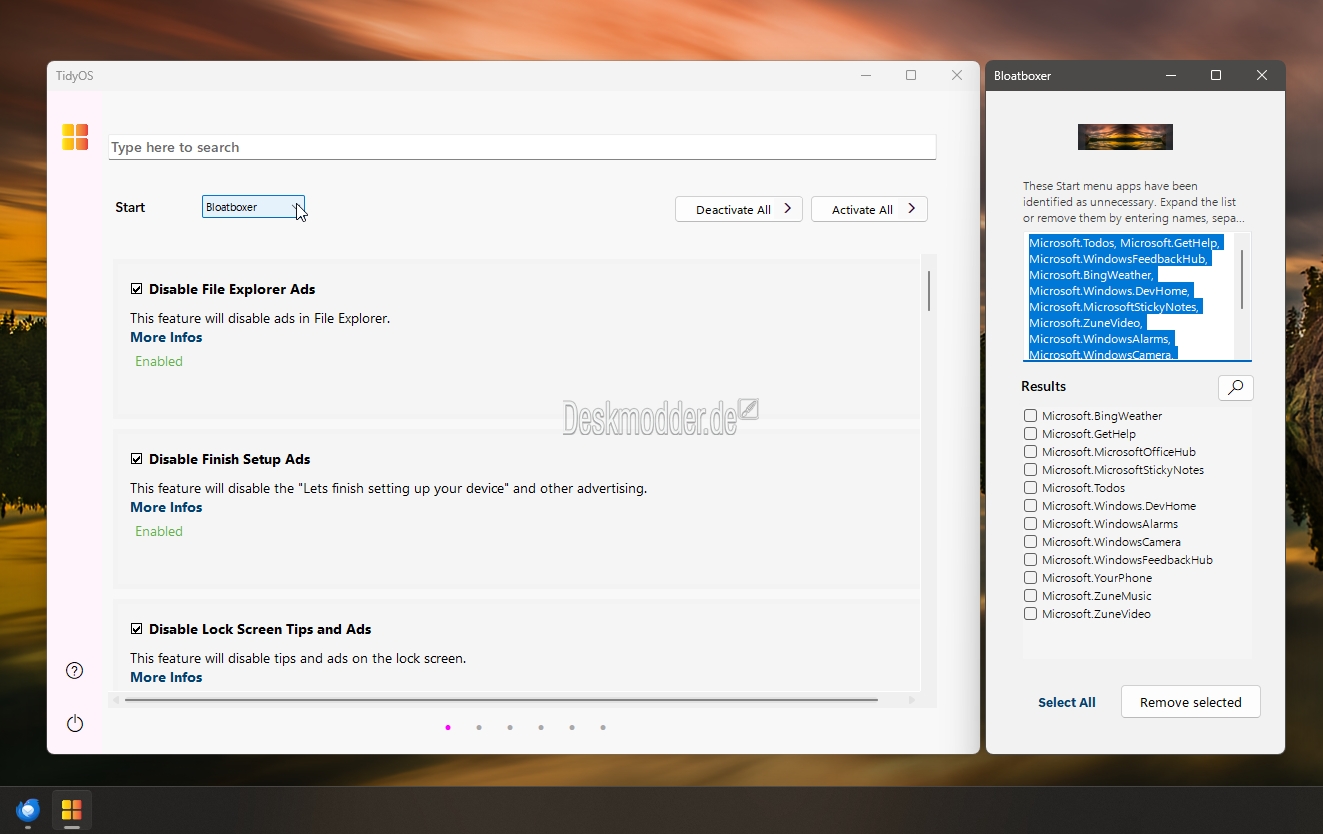Click the scrollbar in Bloatboxer app names box
Screen dimensions: 1323x834
[1242, 279]
